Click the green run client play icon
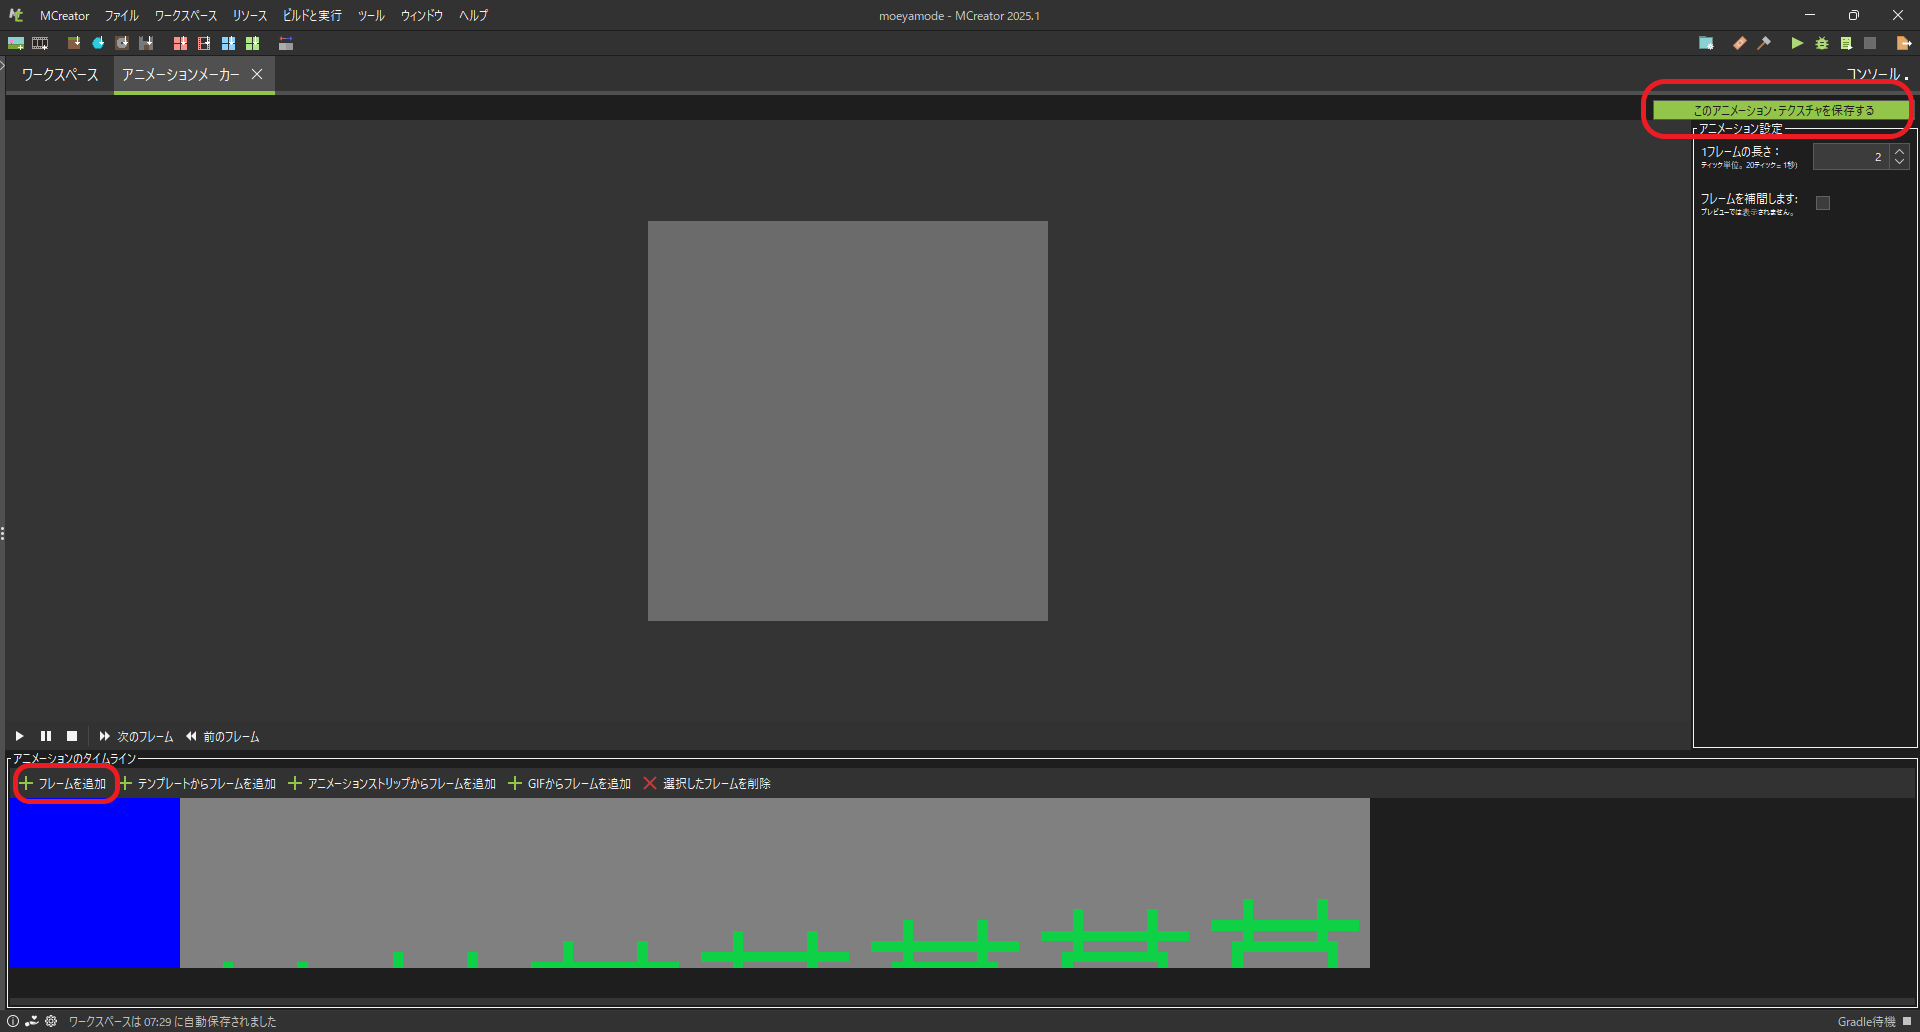 (1797, 43)
